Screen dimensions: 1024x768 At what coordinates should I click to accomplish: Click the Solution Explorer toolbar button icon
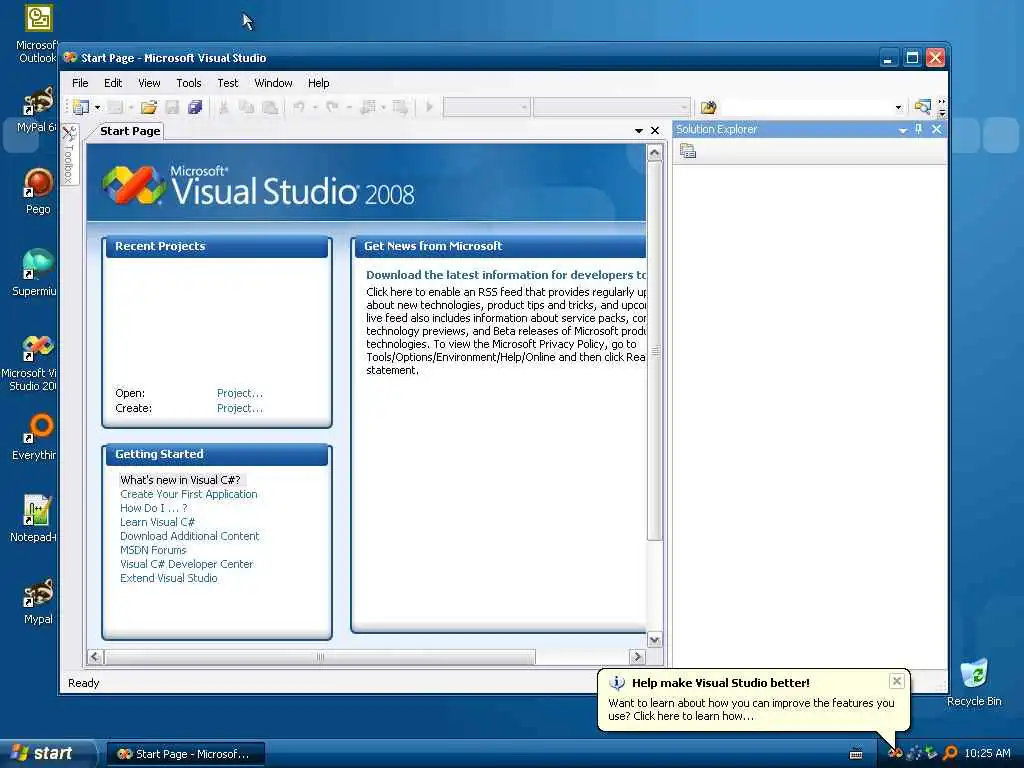923,106
